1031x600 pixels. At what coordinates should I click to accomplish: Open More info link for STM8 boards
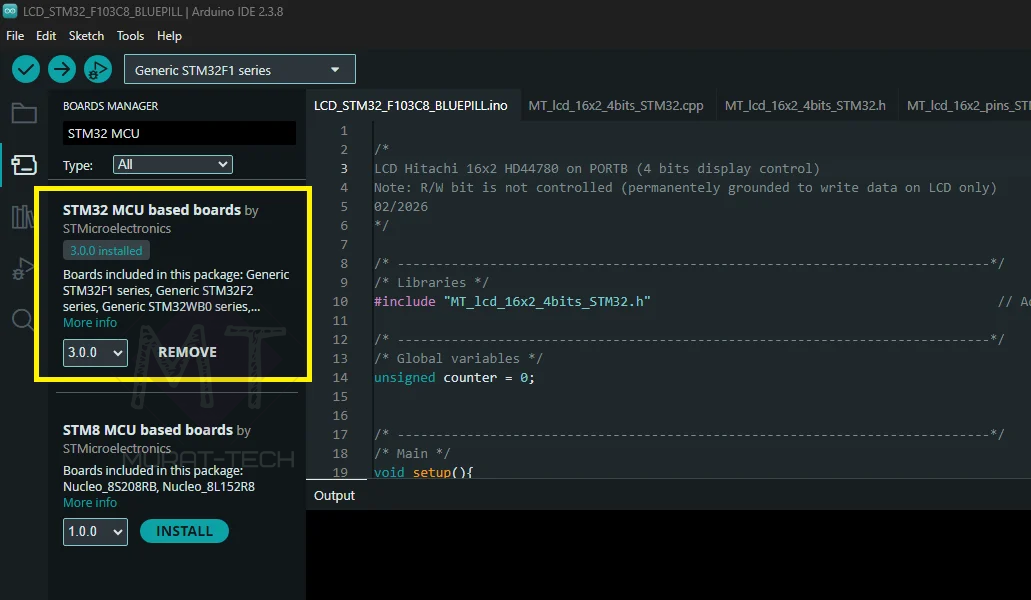90,503
